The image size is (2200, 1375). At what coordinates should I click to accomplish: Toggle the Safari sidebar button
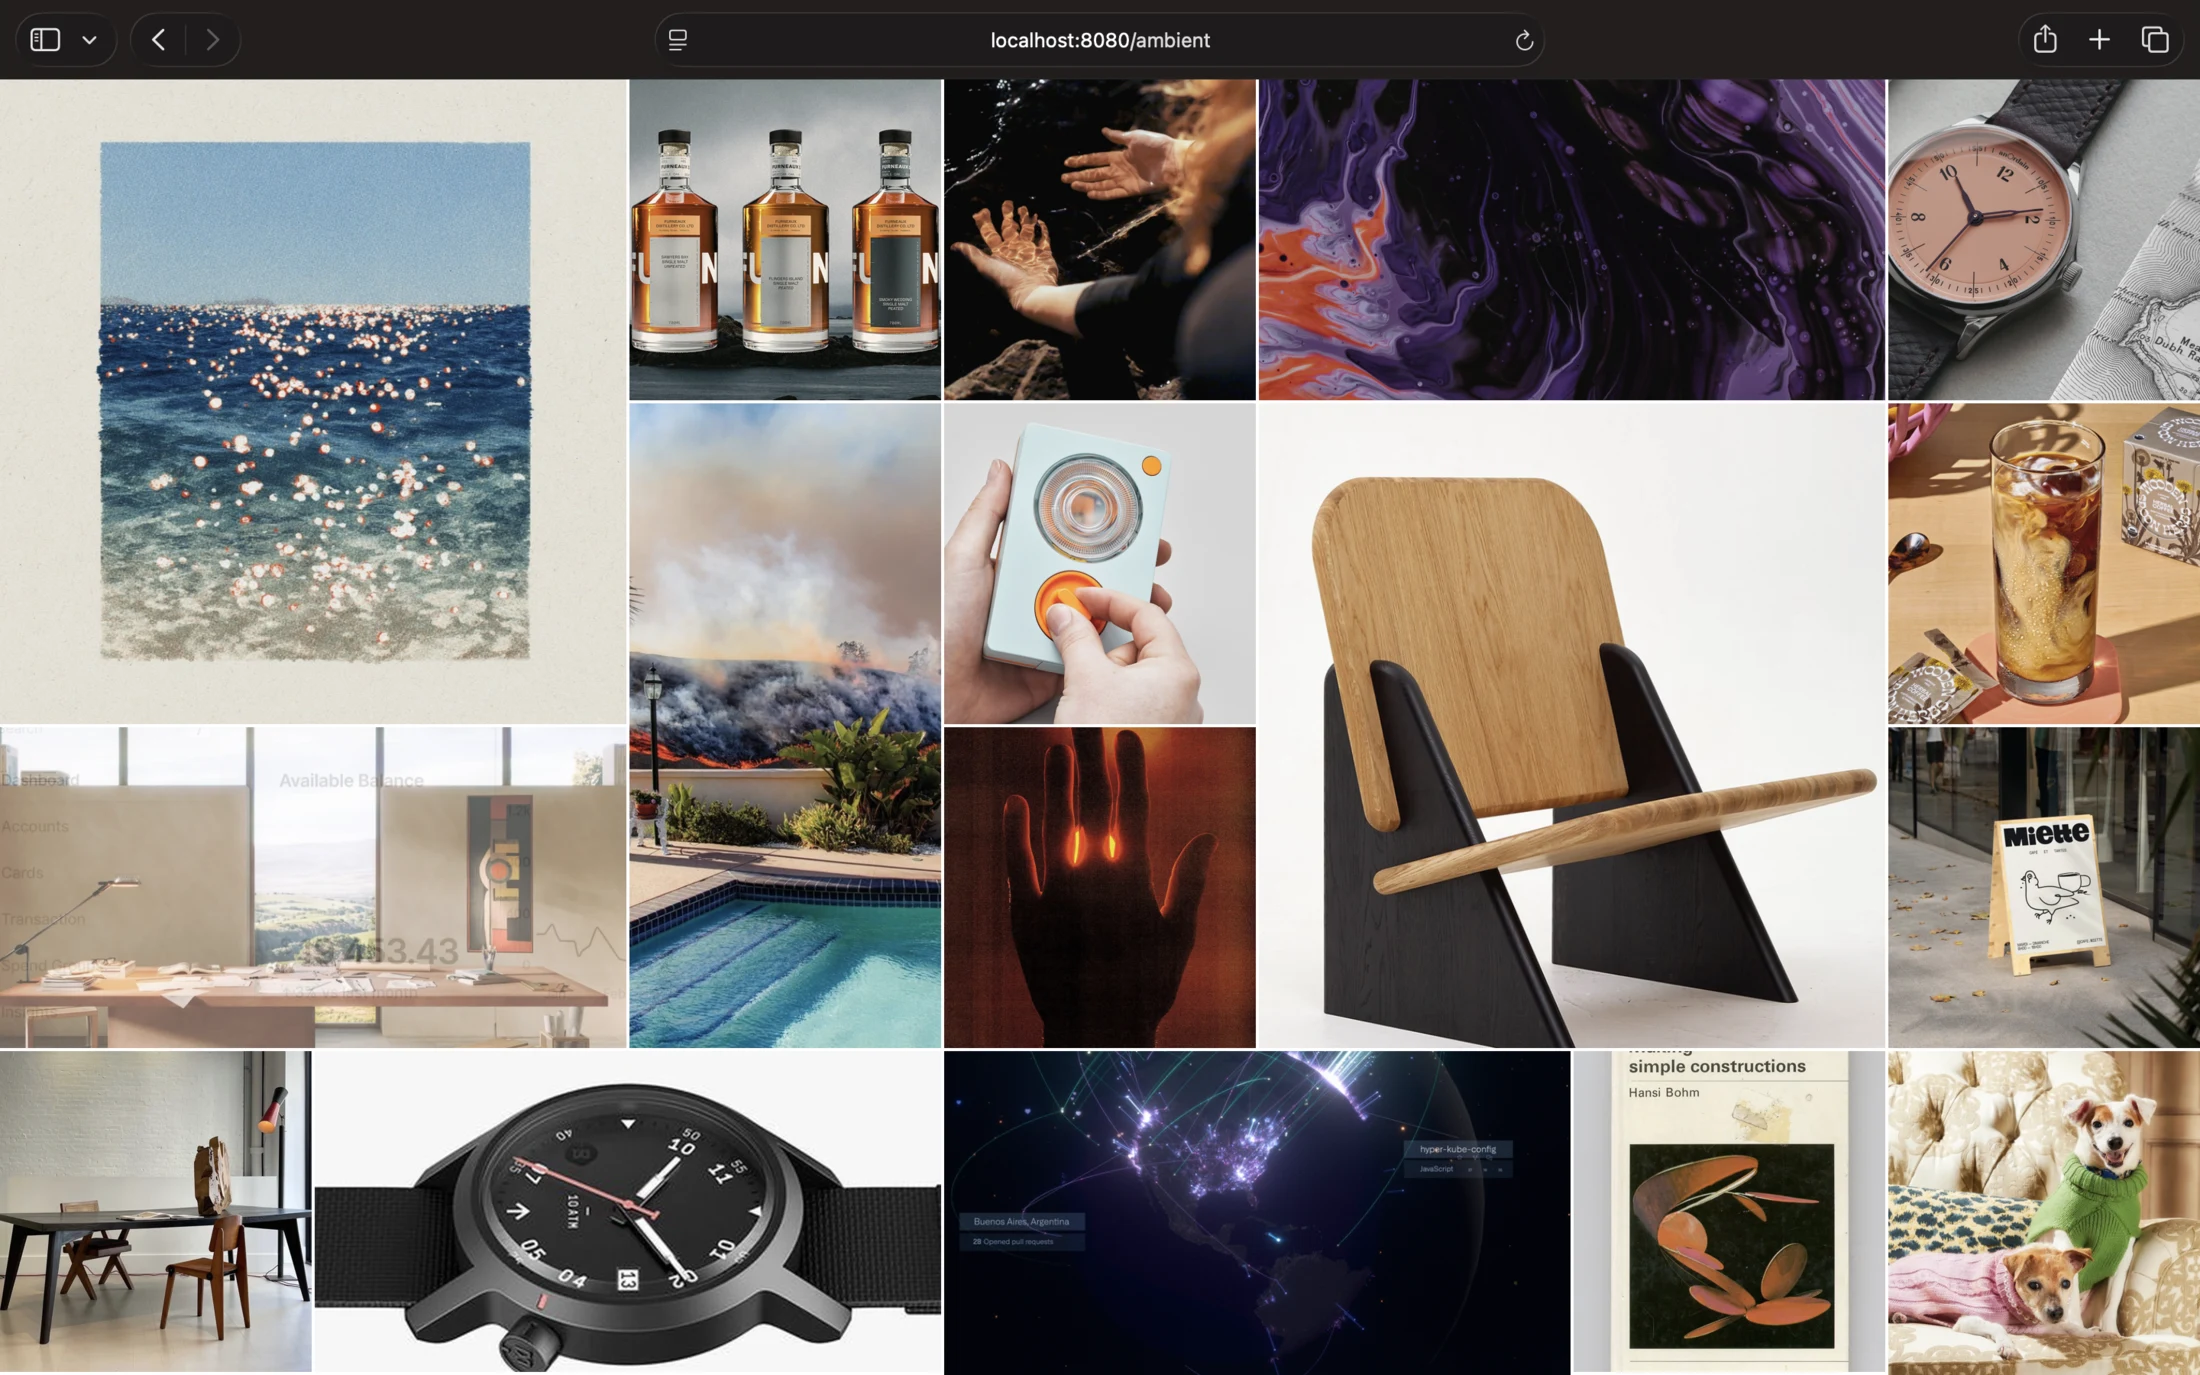click(45, 40)
